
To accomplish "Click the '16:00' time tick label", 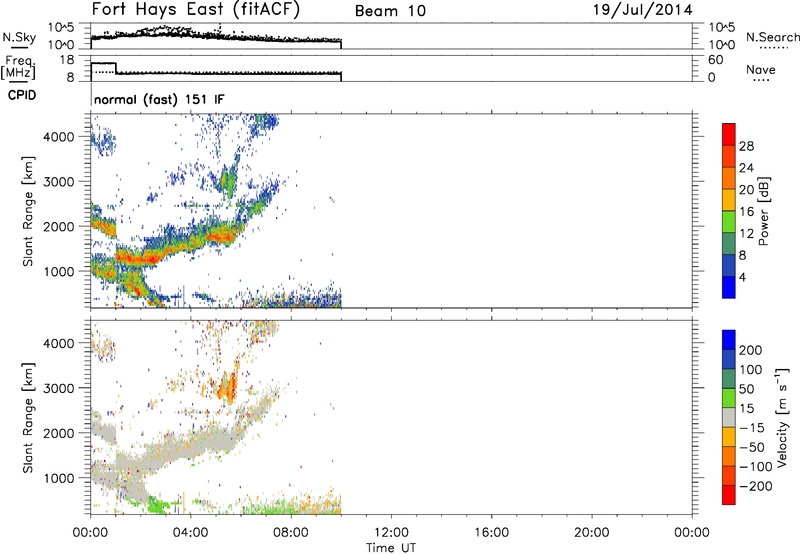I will pos(491,533).
